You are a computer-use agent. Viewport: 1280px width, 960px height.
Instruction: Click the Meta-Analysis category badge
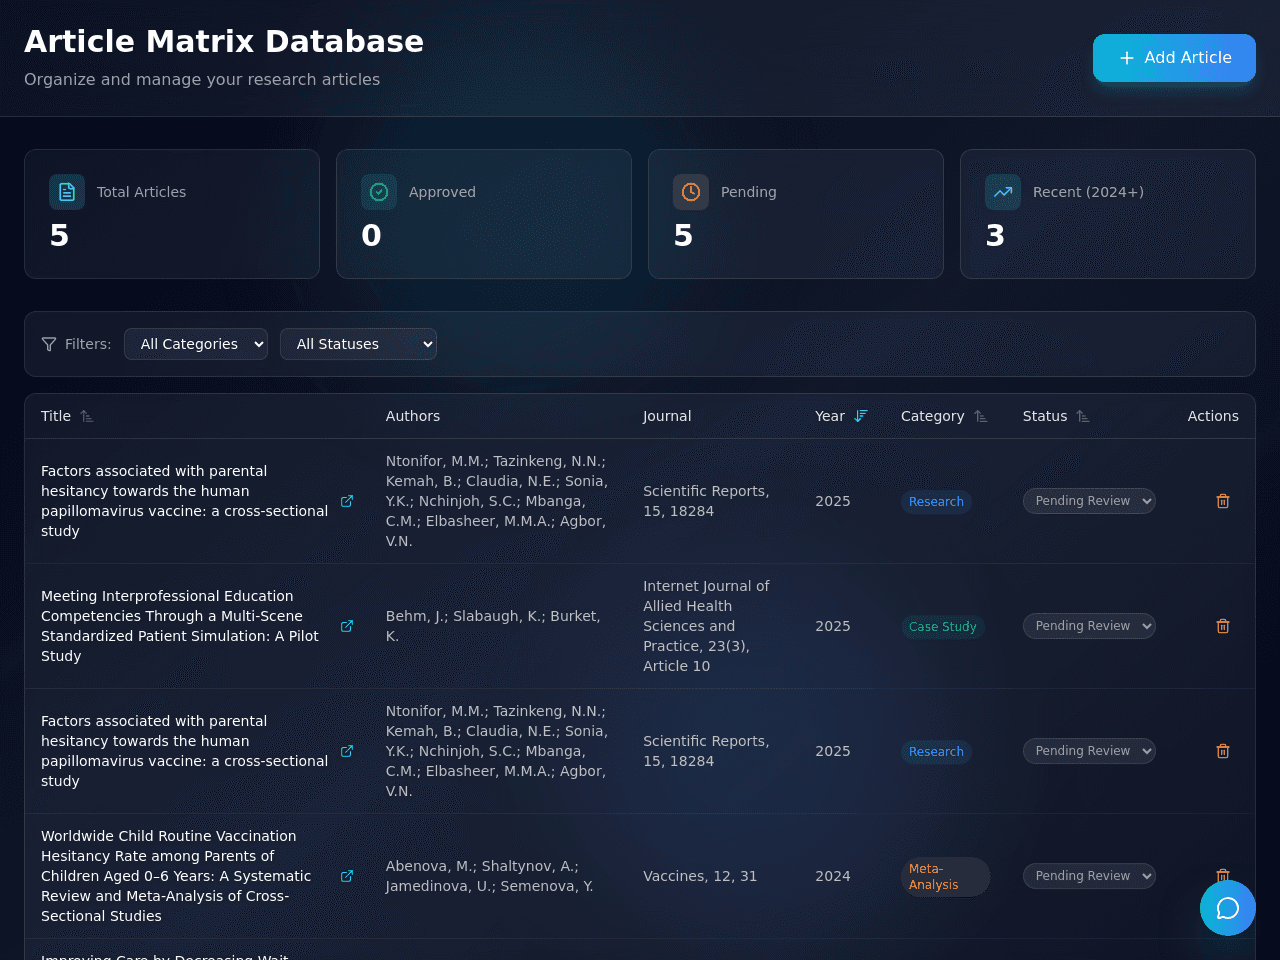coord(945,877)
